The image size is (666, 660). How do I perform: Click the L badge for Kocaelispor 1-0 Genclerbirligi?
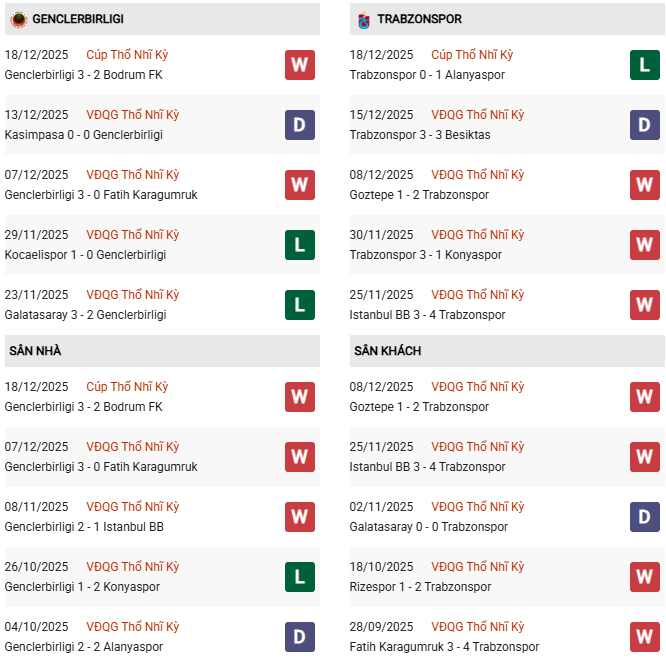pos(300,245)
